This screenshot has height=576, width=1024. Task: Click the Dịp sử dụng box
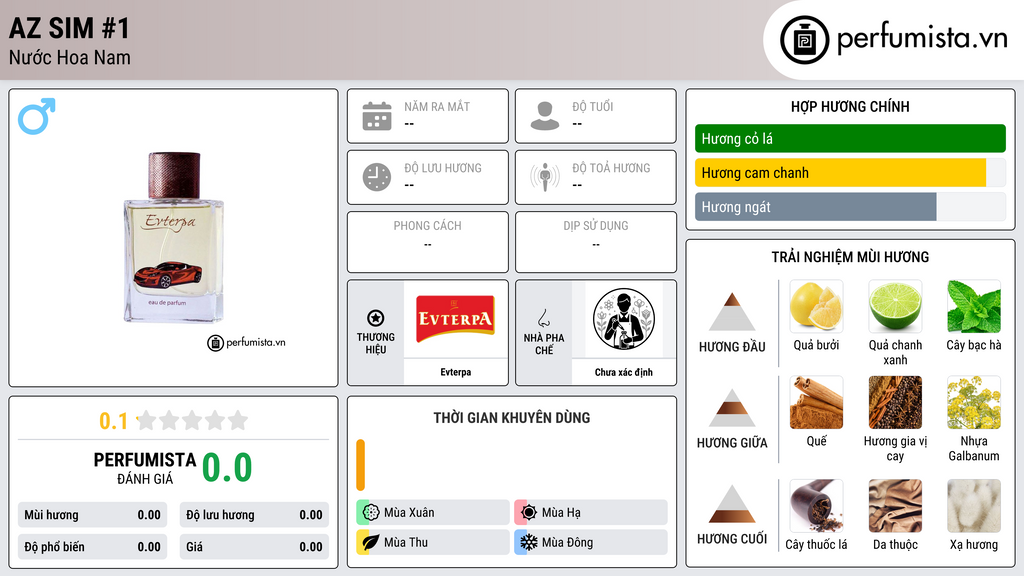596,242
